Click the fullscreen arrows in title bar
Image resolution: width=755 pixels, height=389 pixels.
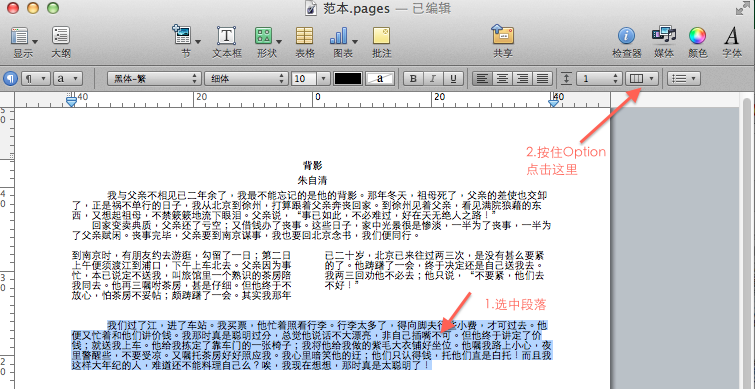pos(742,8)
